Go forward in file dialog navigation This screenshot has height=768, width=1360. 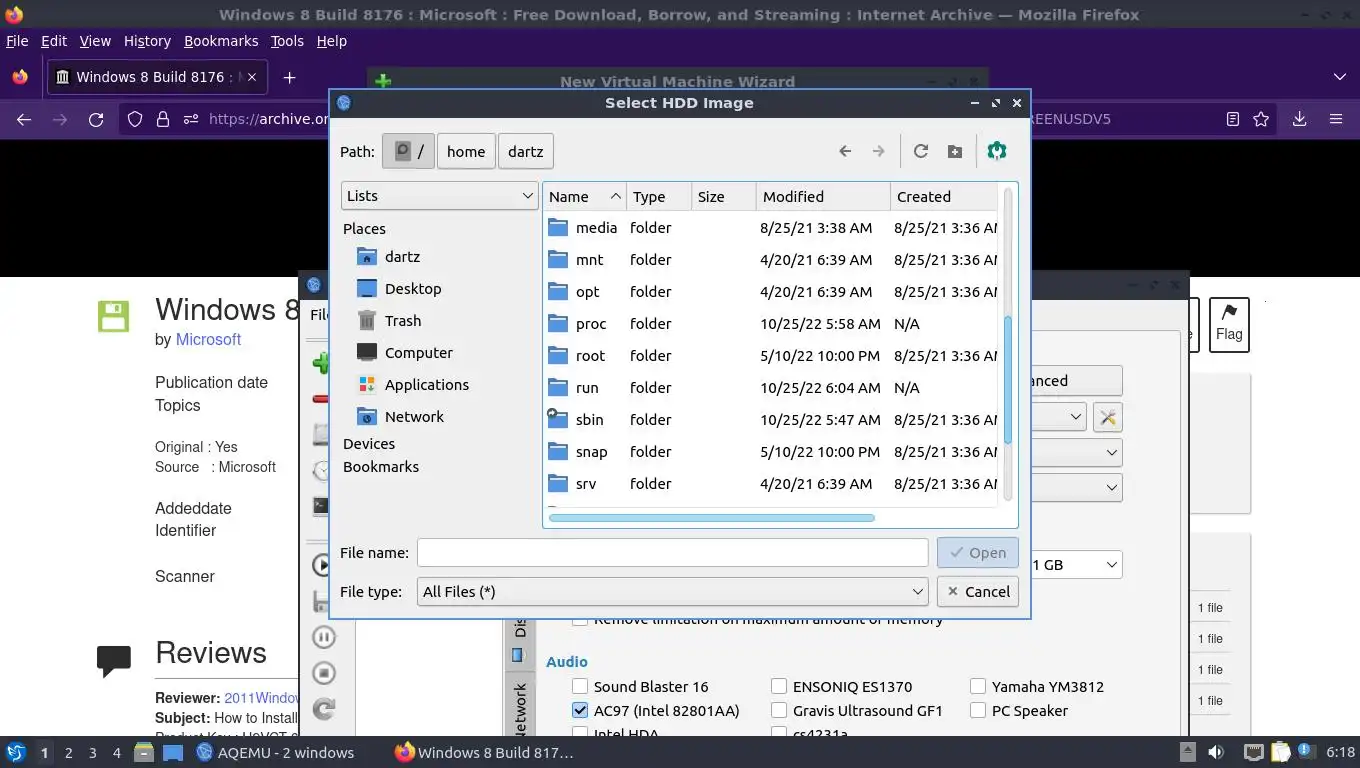point(878,151)
